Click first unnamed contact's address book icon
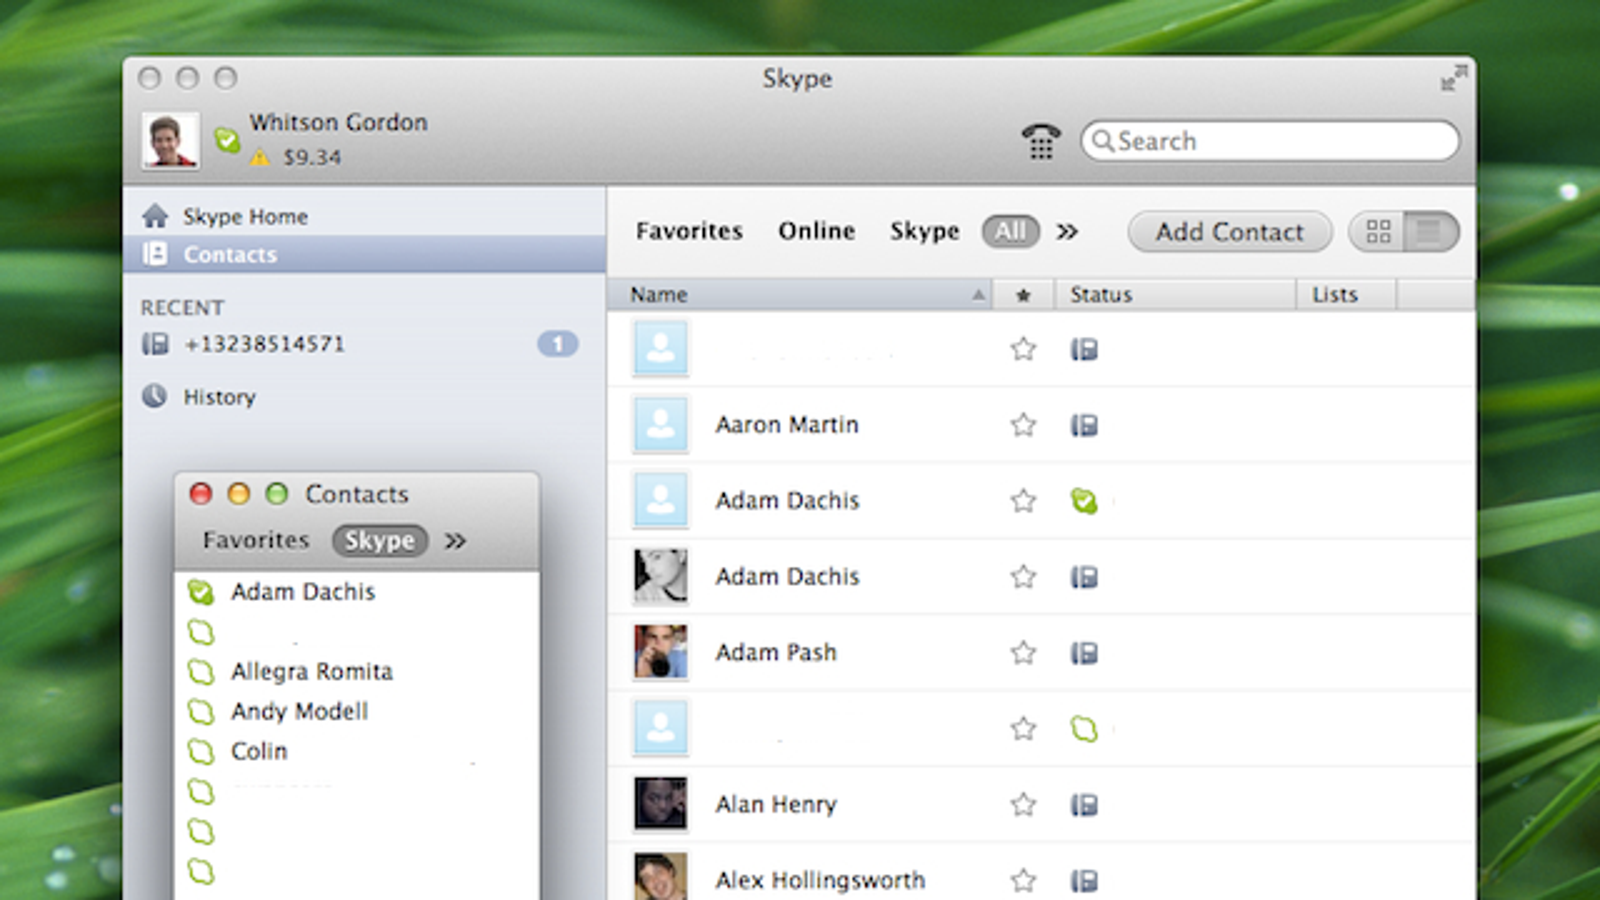 1084,349
